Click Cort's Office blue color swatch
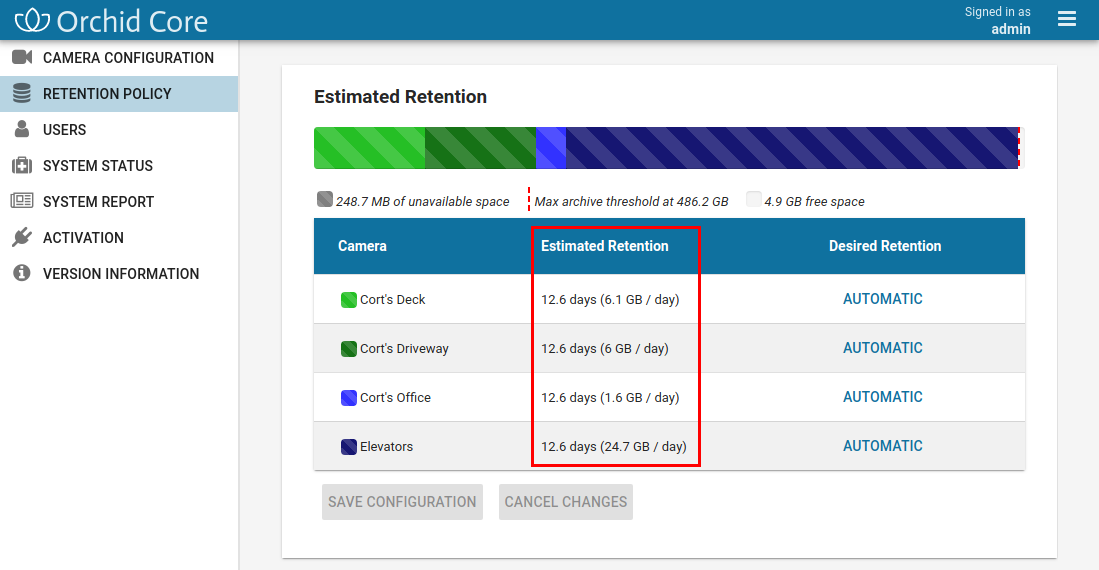The height and width of the screenshot is (570, 1099). pos(348,398)
